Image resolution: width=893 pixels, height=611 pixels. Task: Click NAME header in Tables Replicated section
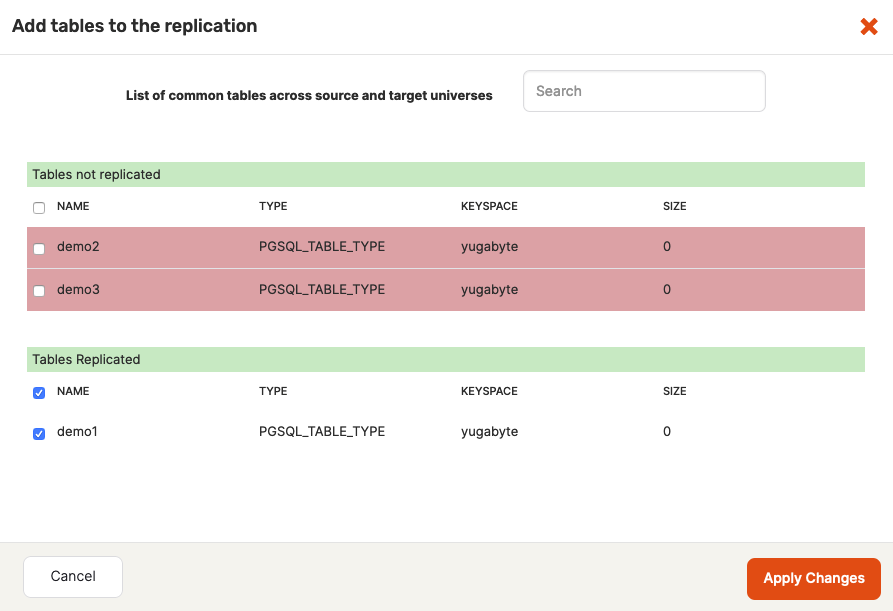pos(73,392)
